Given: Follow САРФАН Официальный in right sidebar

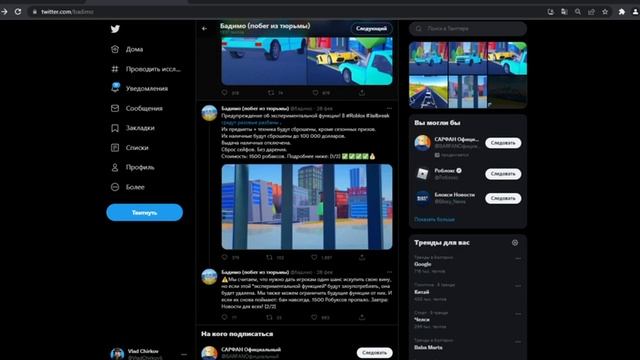Looking at the screenshot, I should 503,143.
